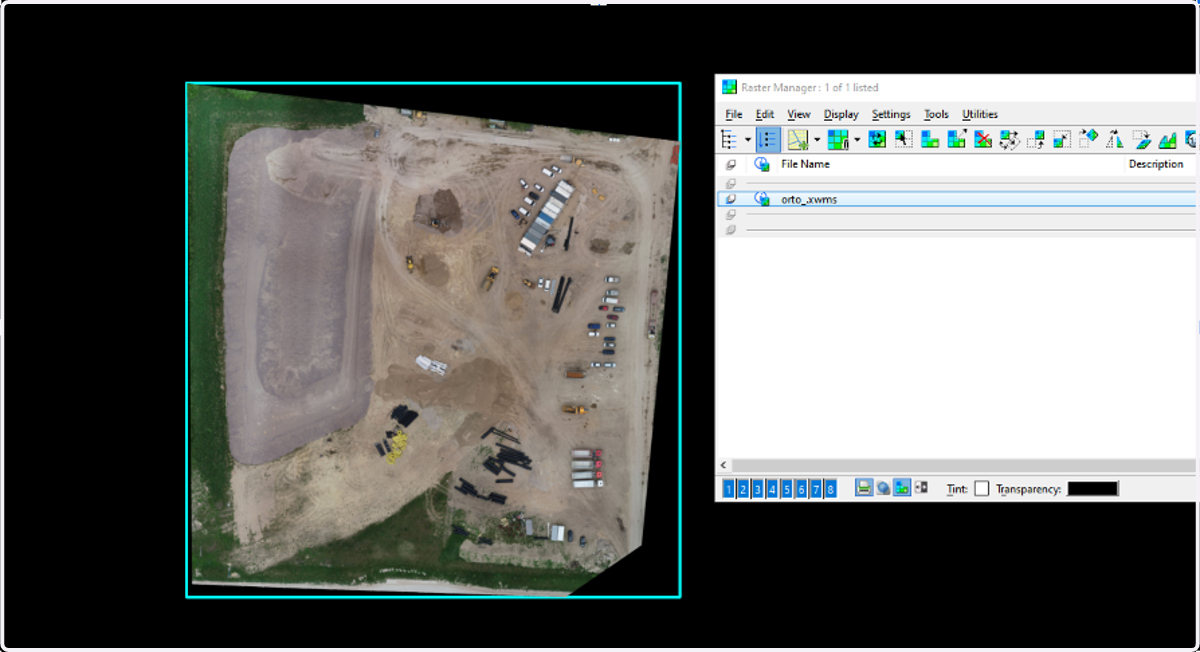Click the Mirror raster icon

(x=1114, y=140)
